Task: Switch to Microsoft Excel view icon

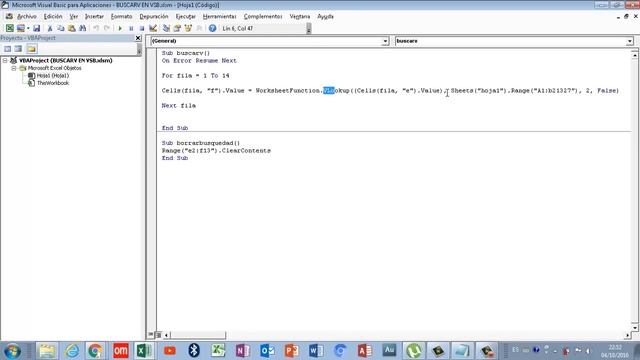Action: tap(9, 28)
